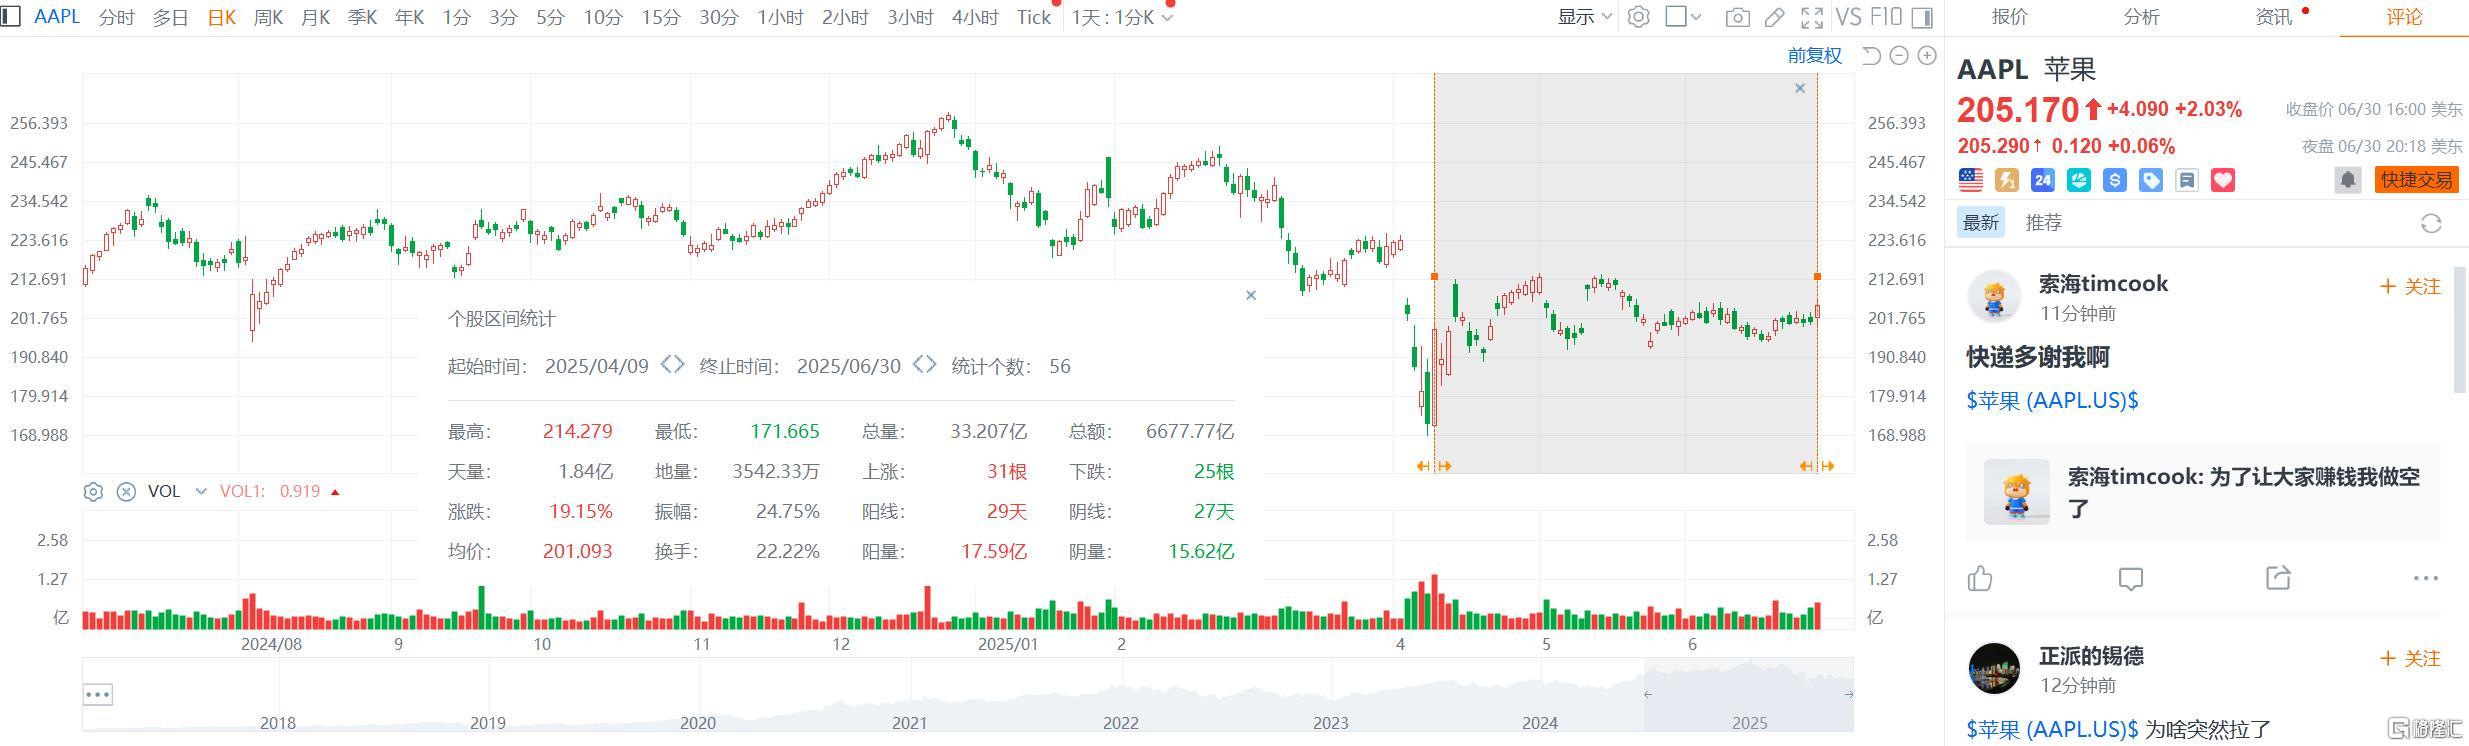
Task: Switch to 周K weekly chart
Action: [x=269, y=17]
